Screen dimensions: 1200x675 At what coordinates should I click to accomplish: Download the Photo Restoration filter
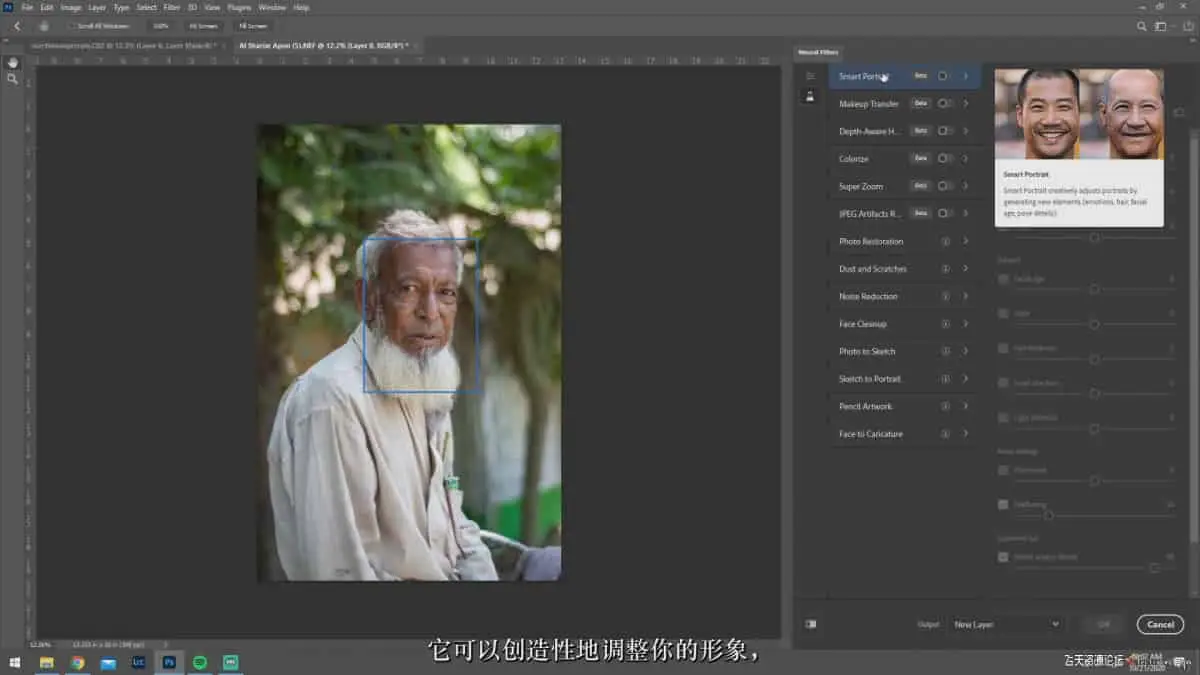(x=945, y=241)
